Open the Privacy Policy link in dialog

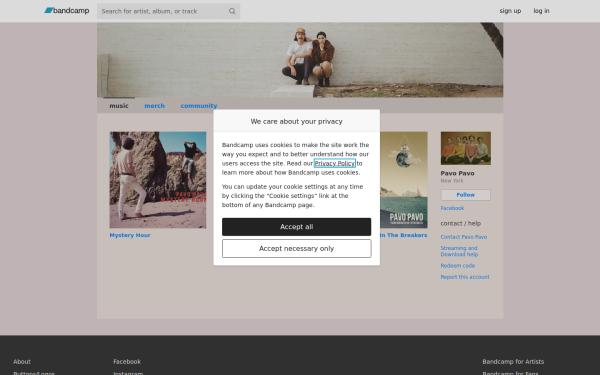(335, 163)
